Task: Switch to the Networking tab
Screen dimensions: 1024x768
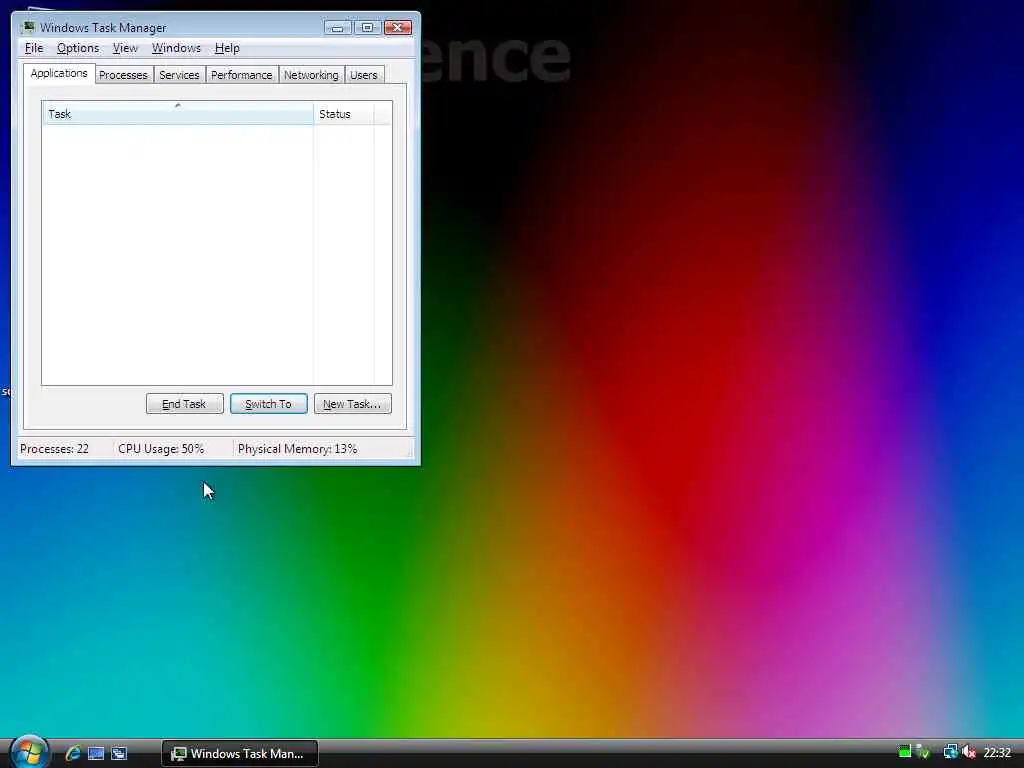Action: [x=312, y=75]
